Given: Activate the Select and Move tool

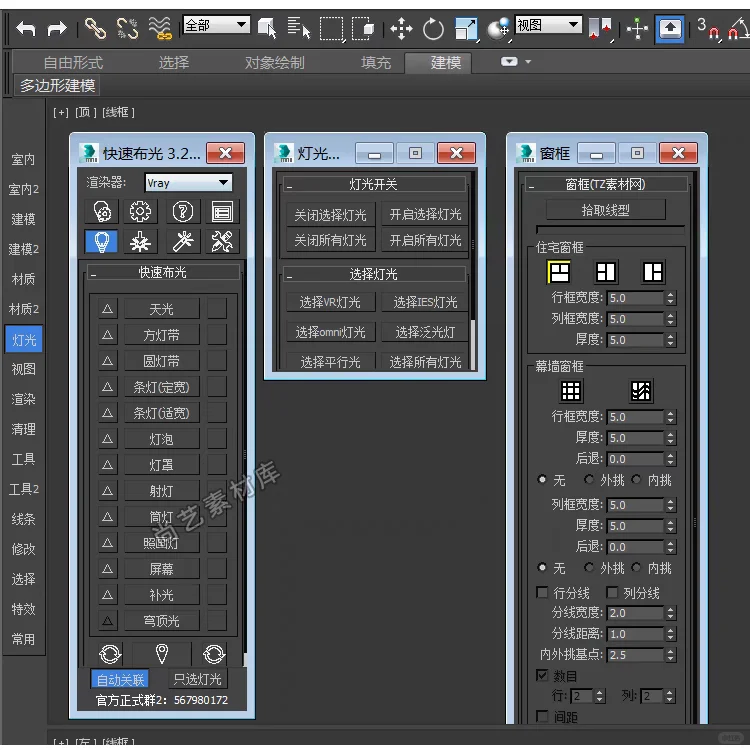Looking at the screenshot, I should (x=401, y=29).
